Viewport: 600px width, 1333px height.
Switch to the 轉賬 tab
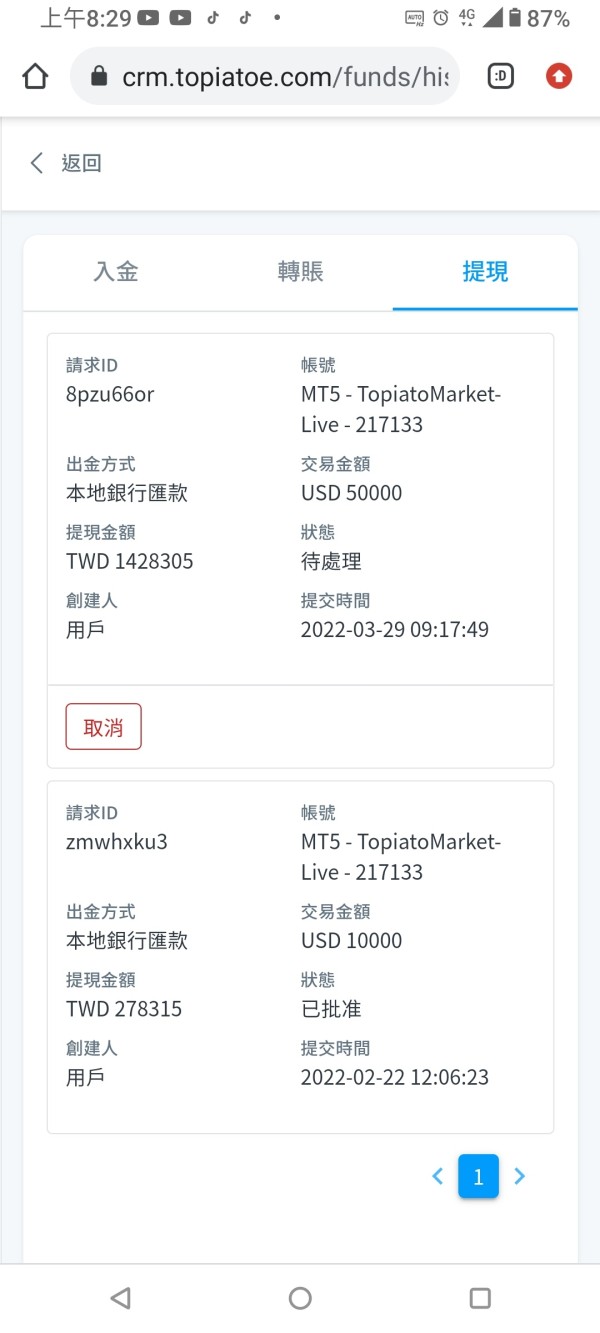[x=300, y=272]
